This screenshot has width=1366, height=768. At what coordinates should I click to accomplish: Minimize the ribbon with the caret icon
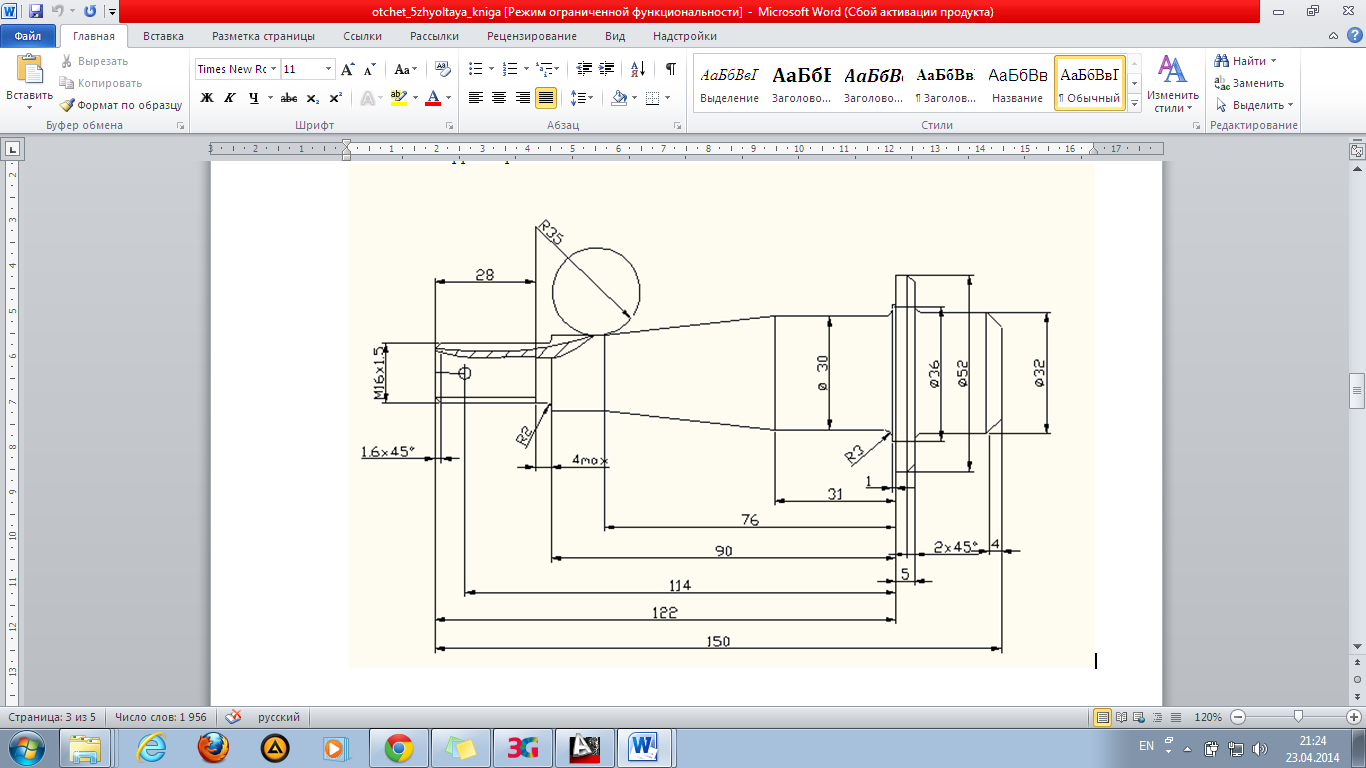1335,35
